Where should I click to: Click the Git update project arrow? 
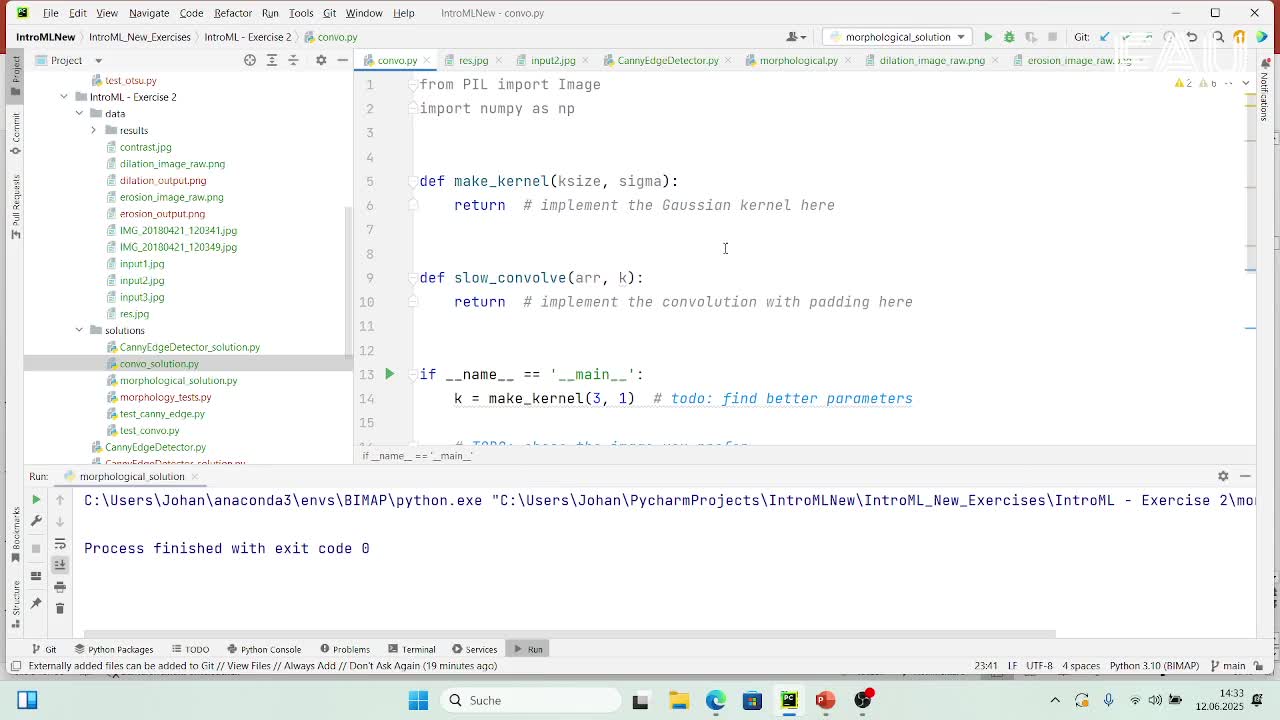1104,37
